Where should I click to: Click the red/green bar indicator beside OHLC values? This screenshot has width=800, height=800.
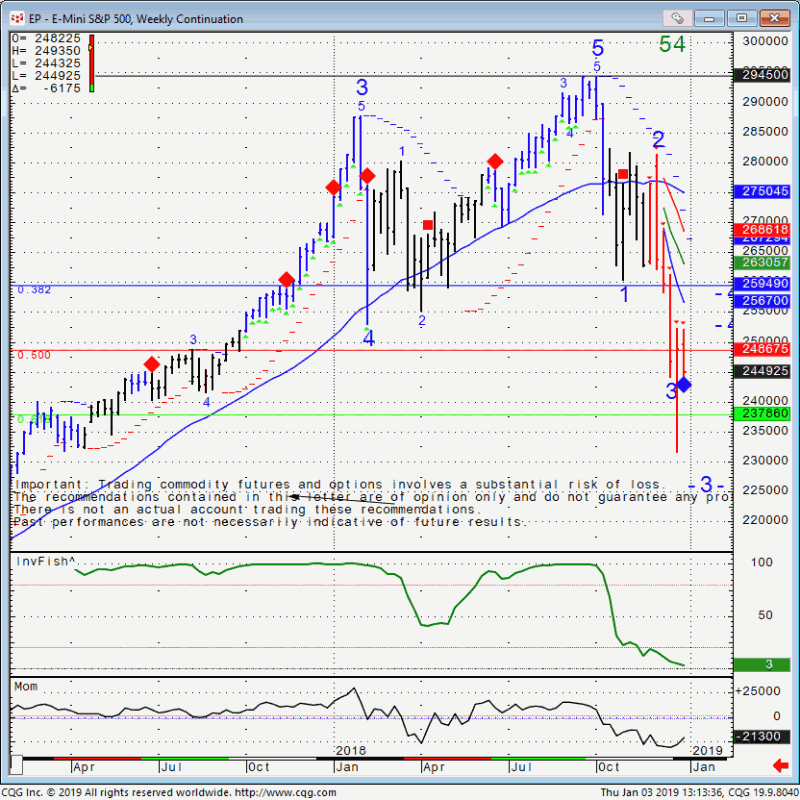click(91, 64)
